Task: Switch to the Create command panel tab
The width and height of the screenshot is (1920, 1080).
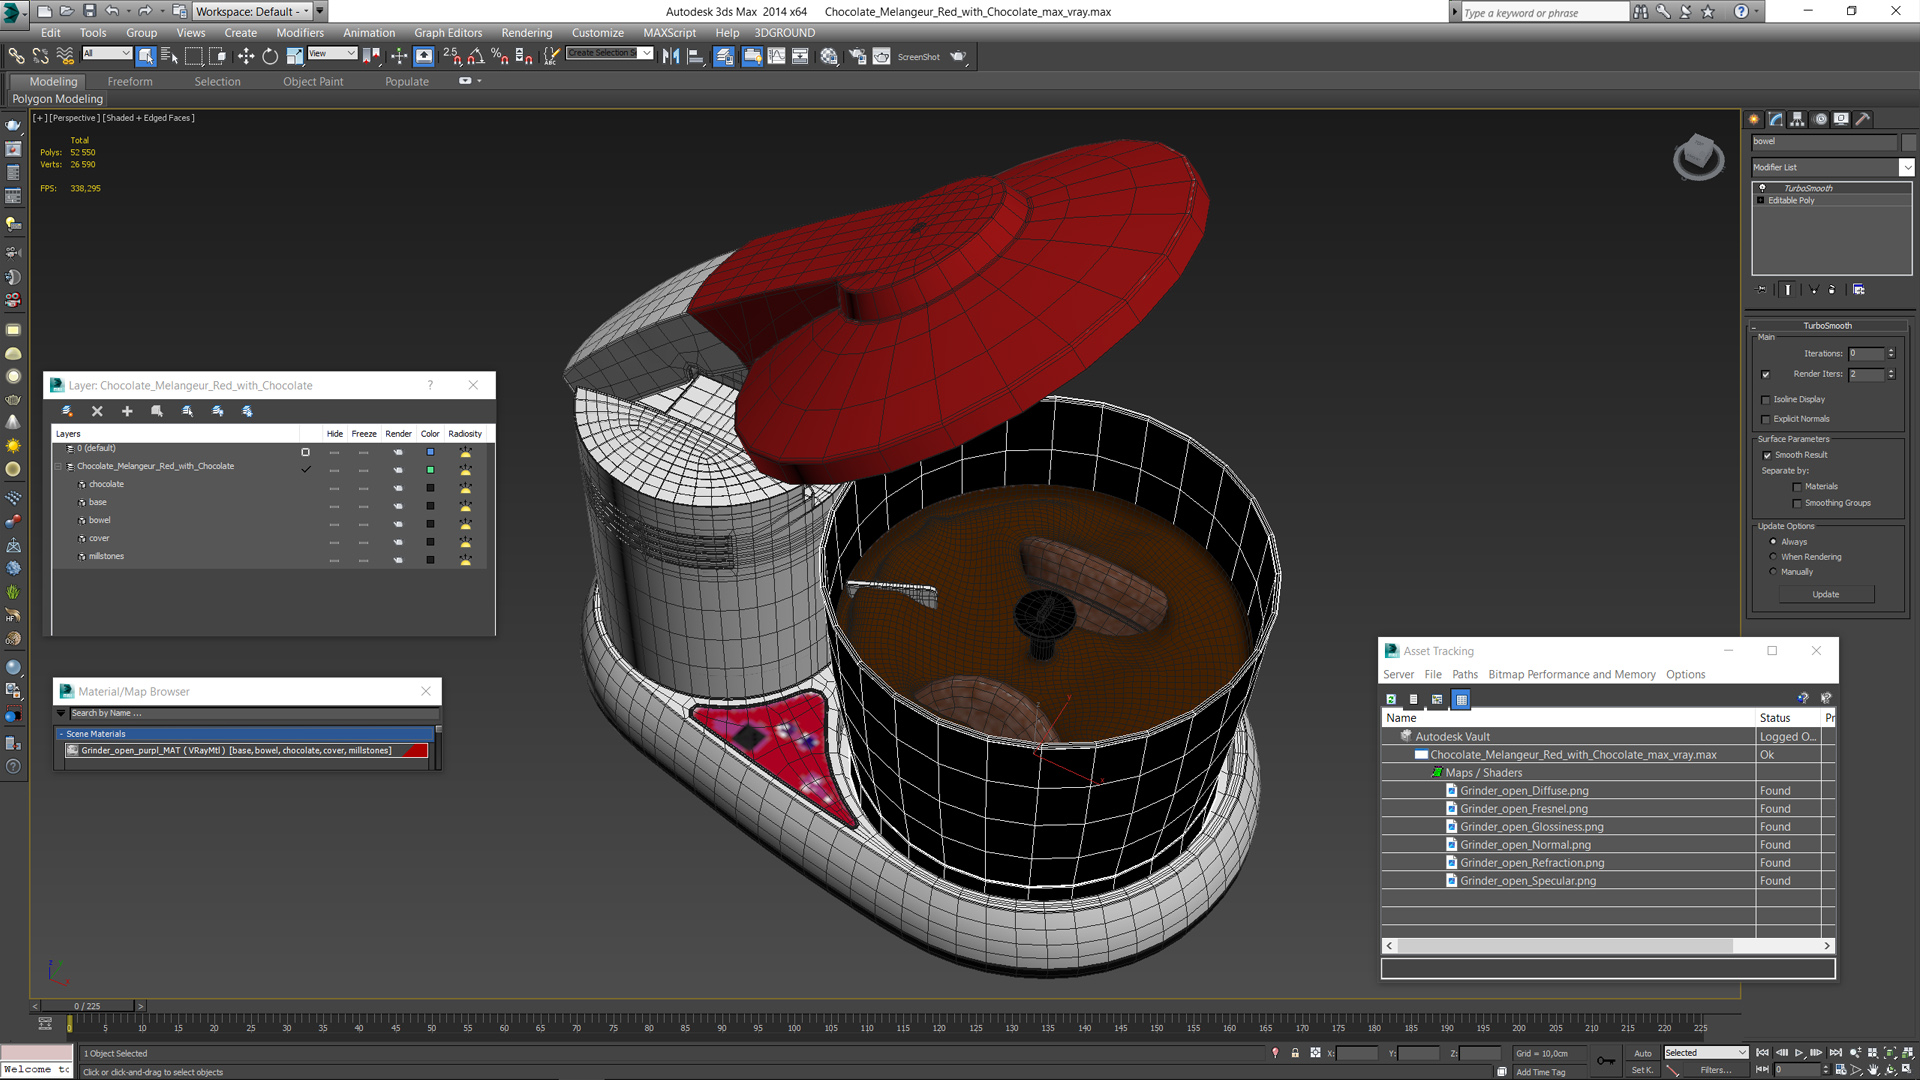Action: (x=1754, y=119)
